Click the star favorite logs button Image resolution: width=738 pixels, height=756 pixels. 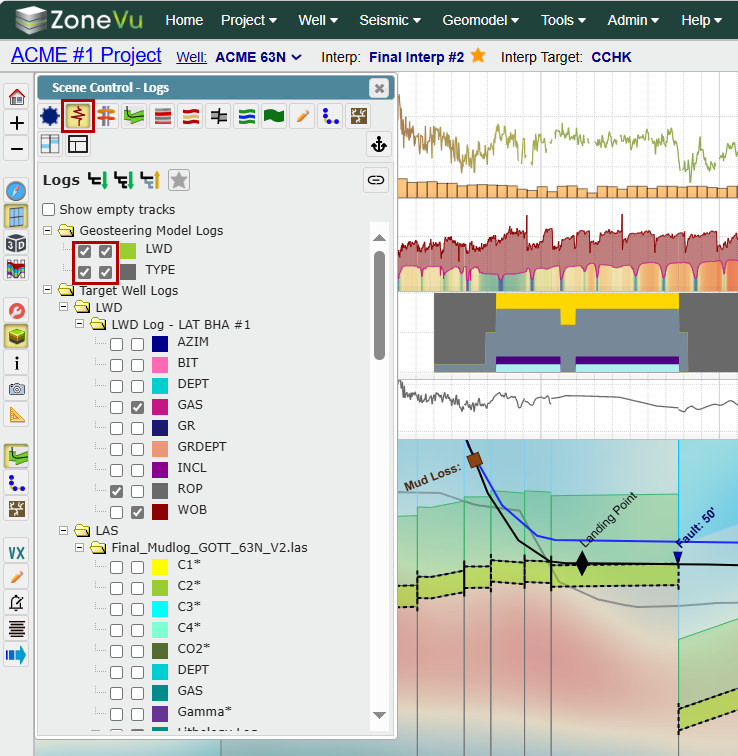(x=179, y=180)
